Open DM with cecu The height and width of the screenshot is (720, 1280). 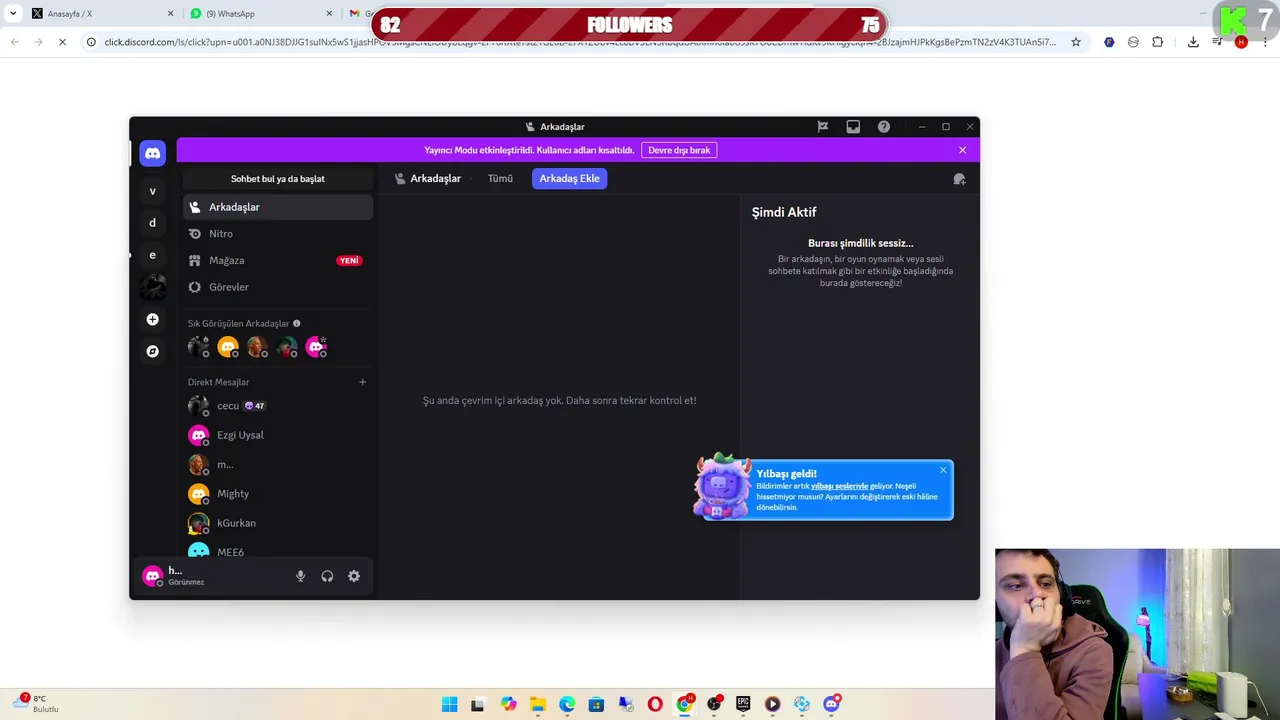click(278, 406)
